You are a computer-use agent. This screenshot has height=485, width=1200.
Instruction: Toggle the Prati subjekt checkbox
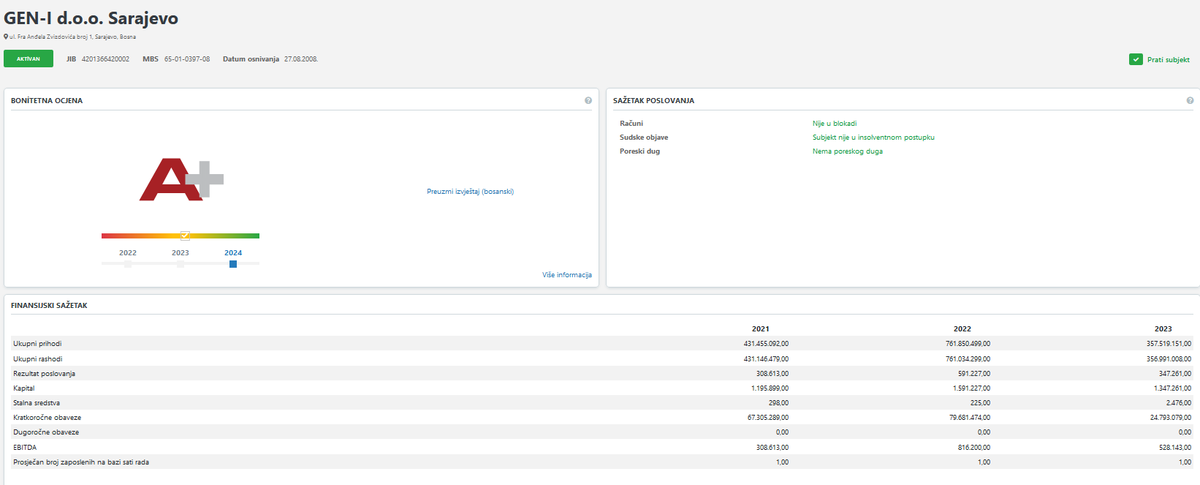(x=1135, y=59)
